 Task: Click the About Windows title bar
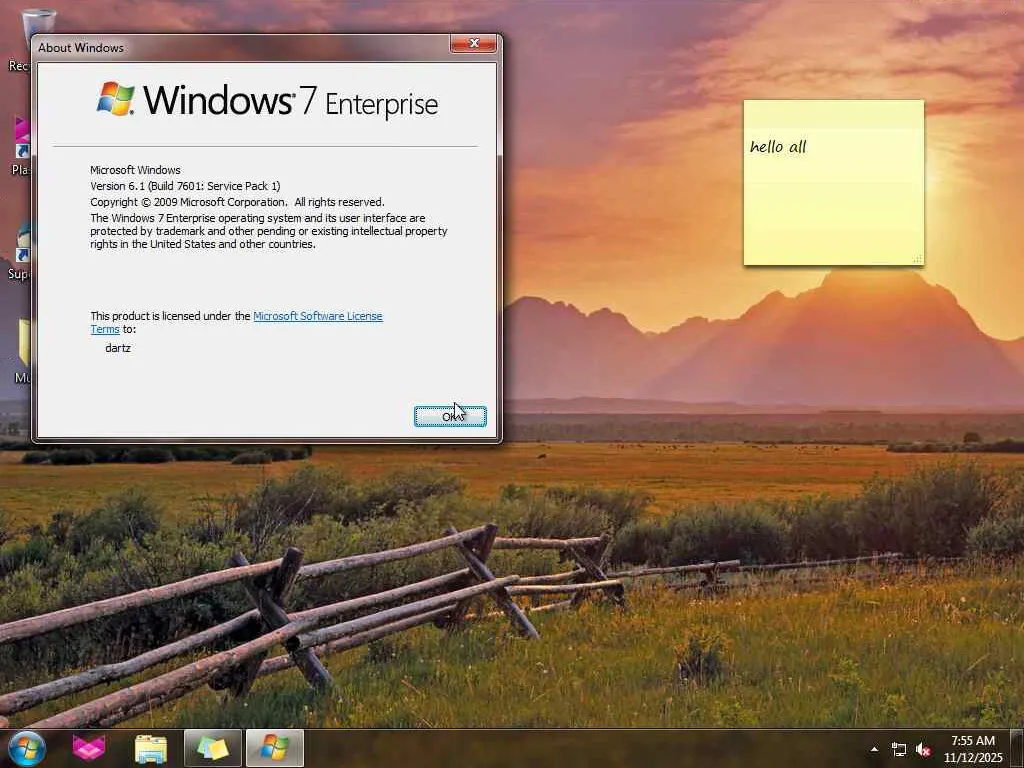click(x=242, y=48)
